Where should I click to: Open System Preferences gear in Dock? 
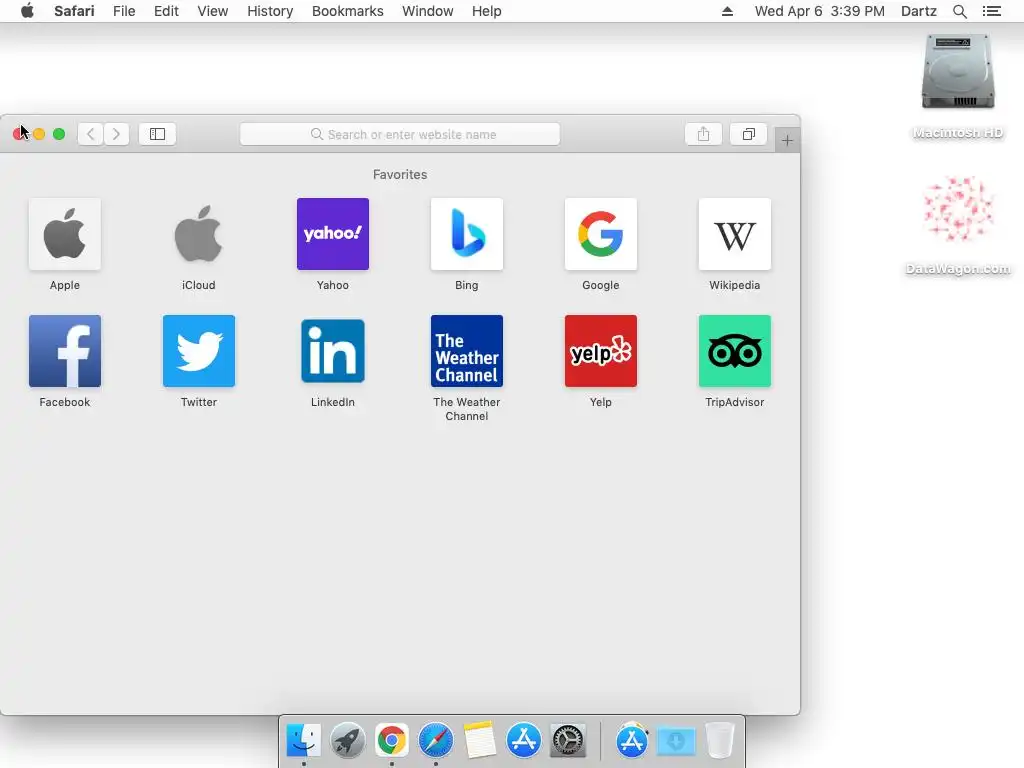[x=568, y=740]
